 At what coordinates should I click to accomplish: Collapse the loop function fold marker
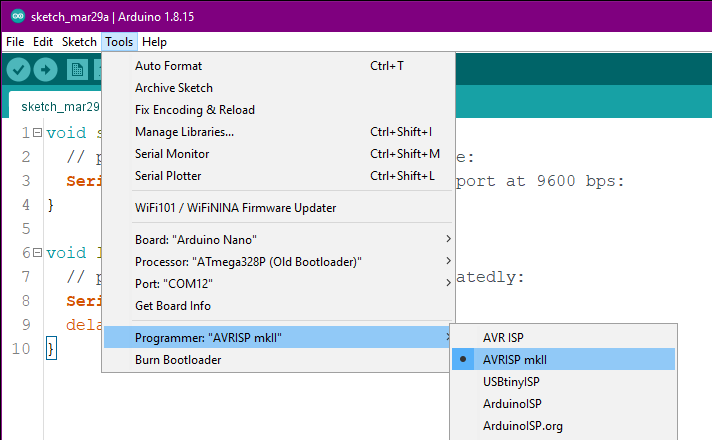(36, 253)
